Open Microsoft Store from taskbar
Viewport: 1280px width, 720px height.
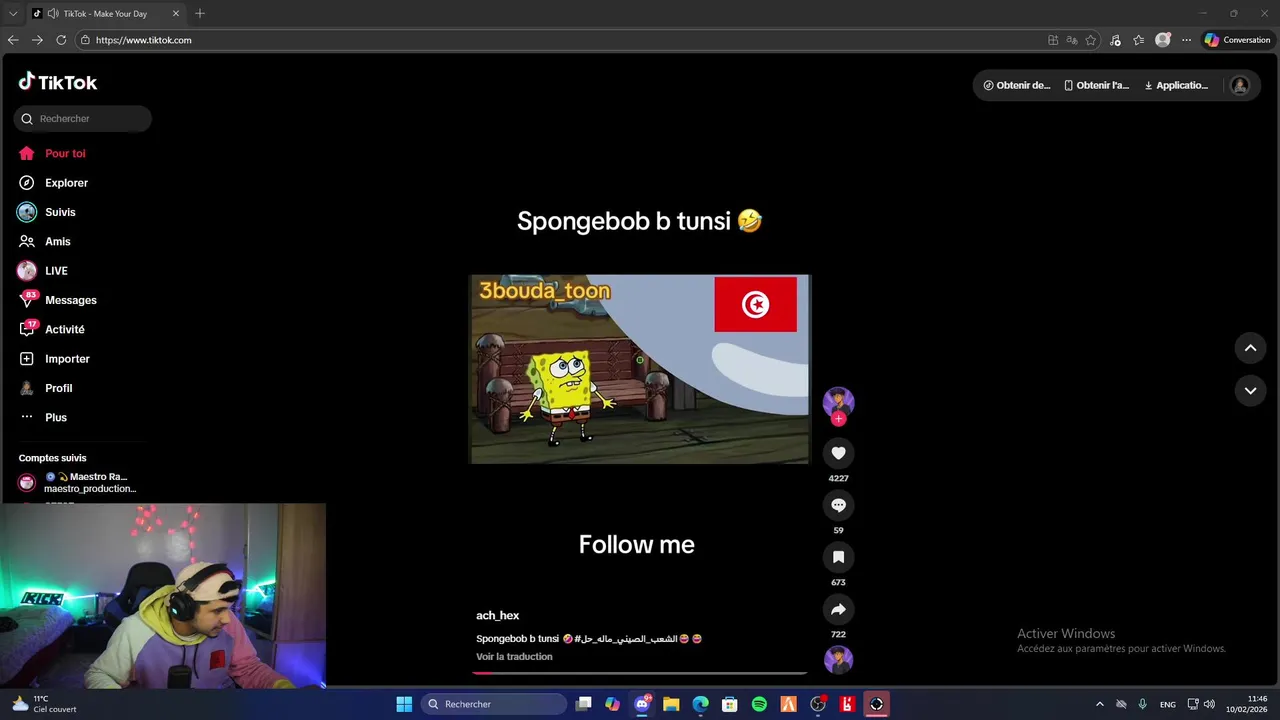click(x=730, y=704)
